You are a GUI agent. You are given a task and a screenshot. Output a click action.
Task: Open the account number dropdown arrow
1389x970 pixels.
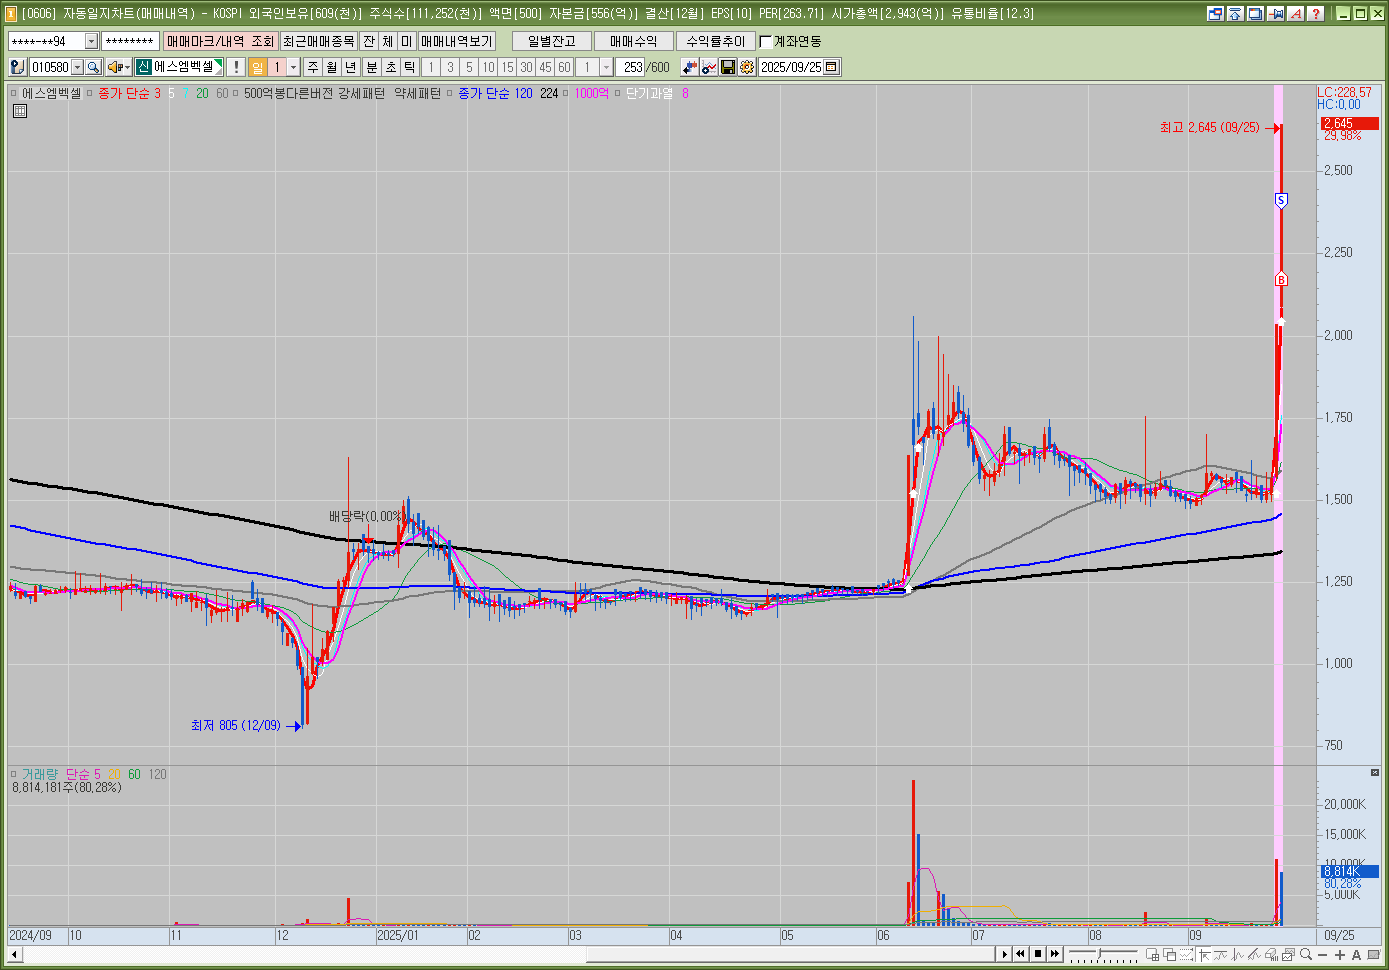pyautogui.click(x=91, y=41)
